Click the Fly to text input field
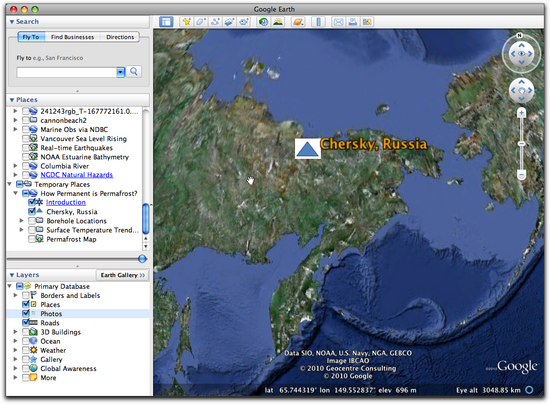This screenshot has width=550, height=404. [67, 72]
